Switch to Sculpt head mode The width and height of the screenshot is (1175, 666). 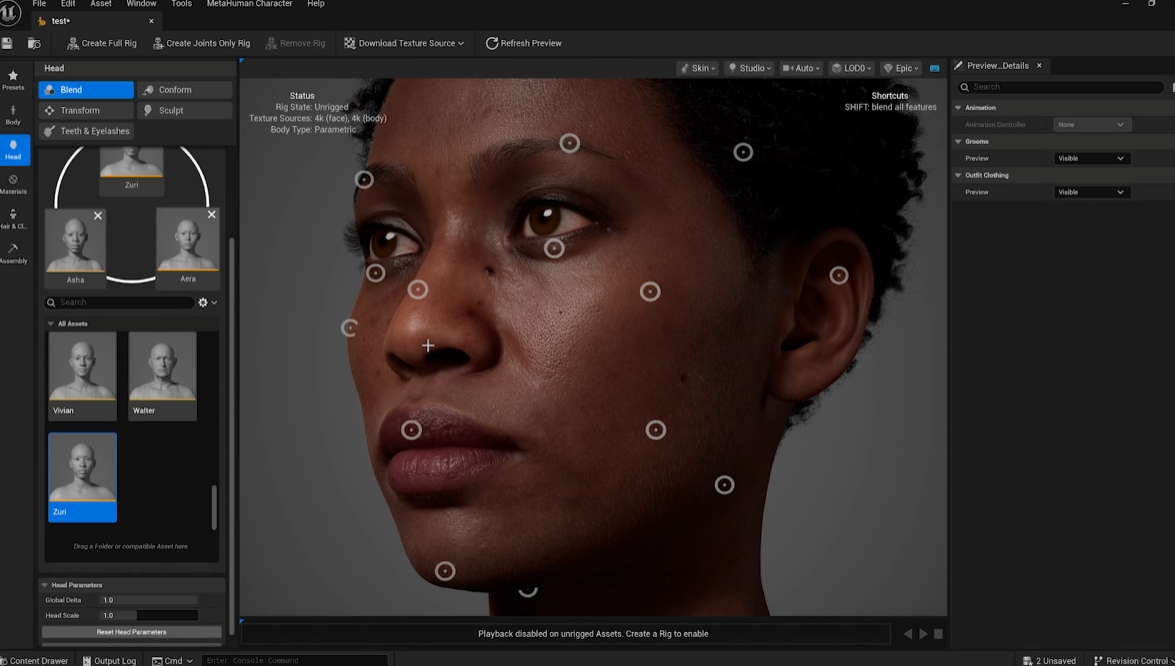click(184, 110)
